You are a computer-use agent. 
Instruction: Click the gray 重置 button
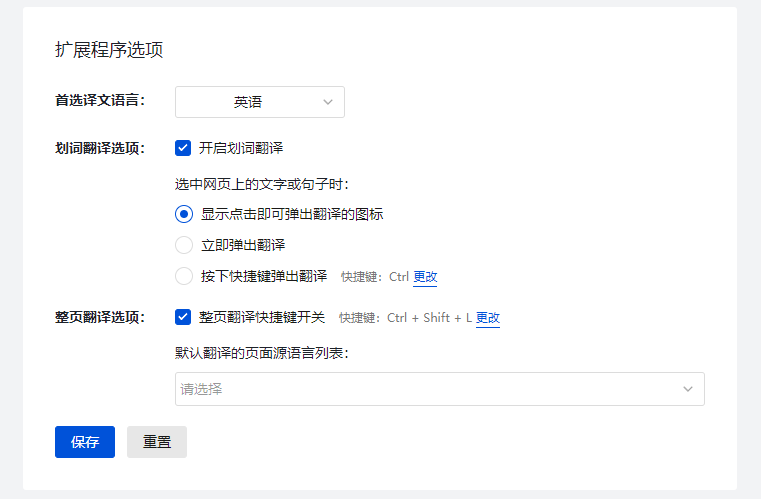point(156,442)
